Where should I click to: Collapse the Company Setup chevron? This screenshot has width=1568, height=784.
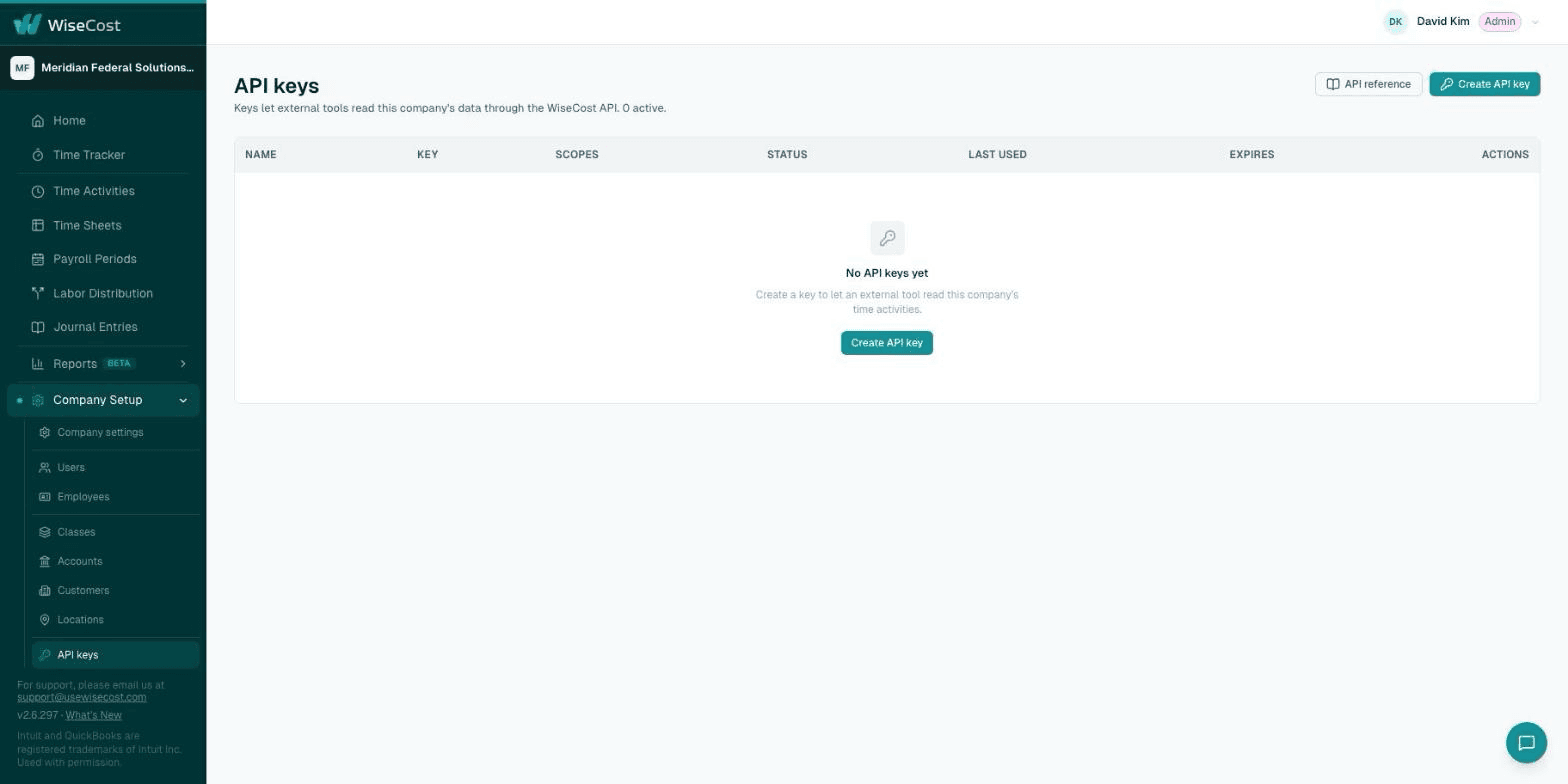click(183, 400)
